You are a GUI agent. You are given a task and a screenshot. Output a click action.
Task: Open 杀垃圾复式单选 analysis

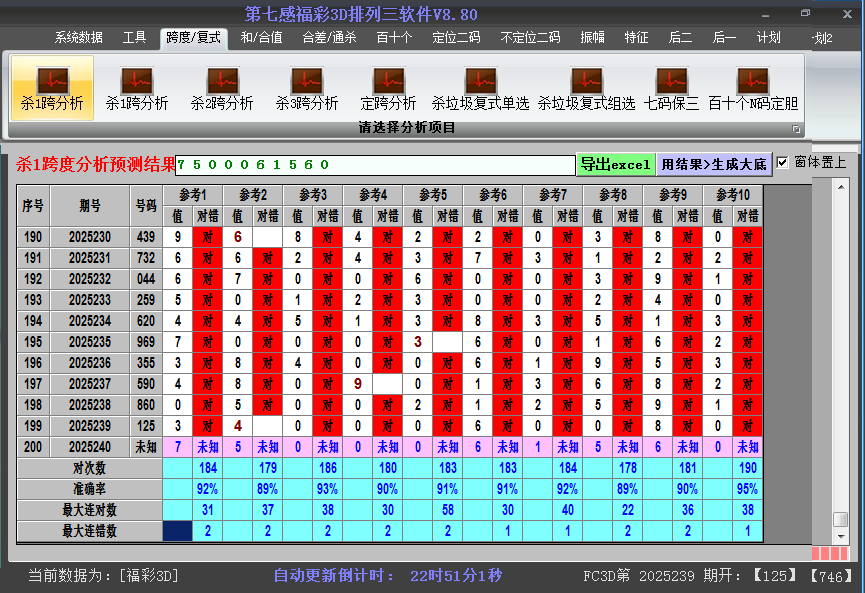click(480, 88)
